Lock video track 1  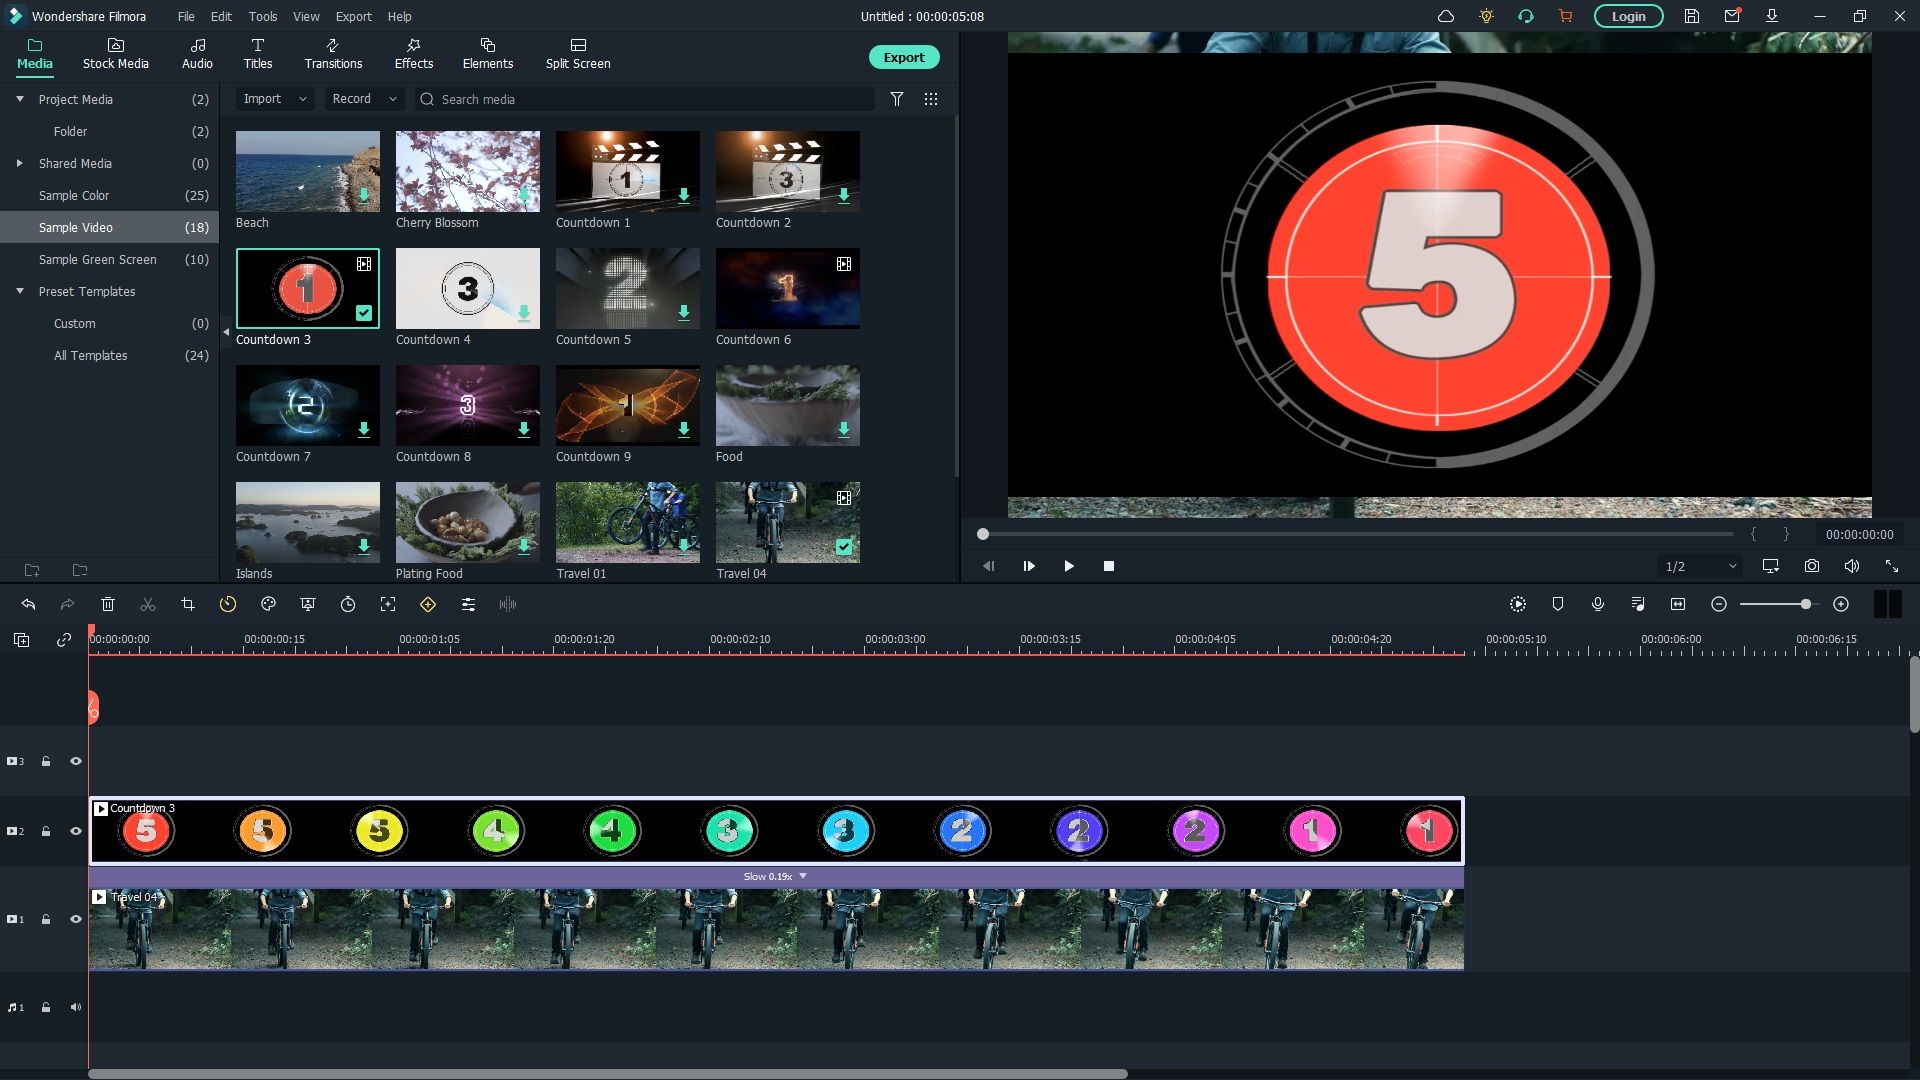(x=46, y=919)
